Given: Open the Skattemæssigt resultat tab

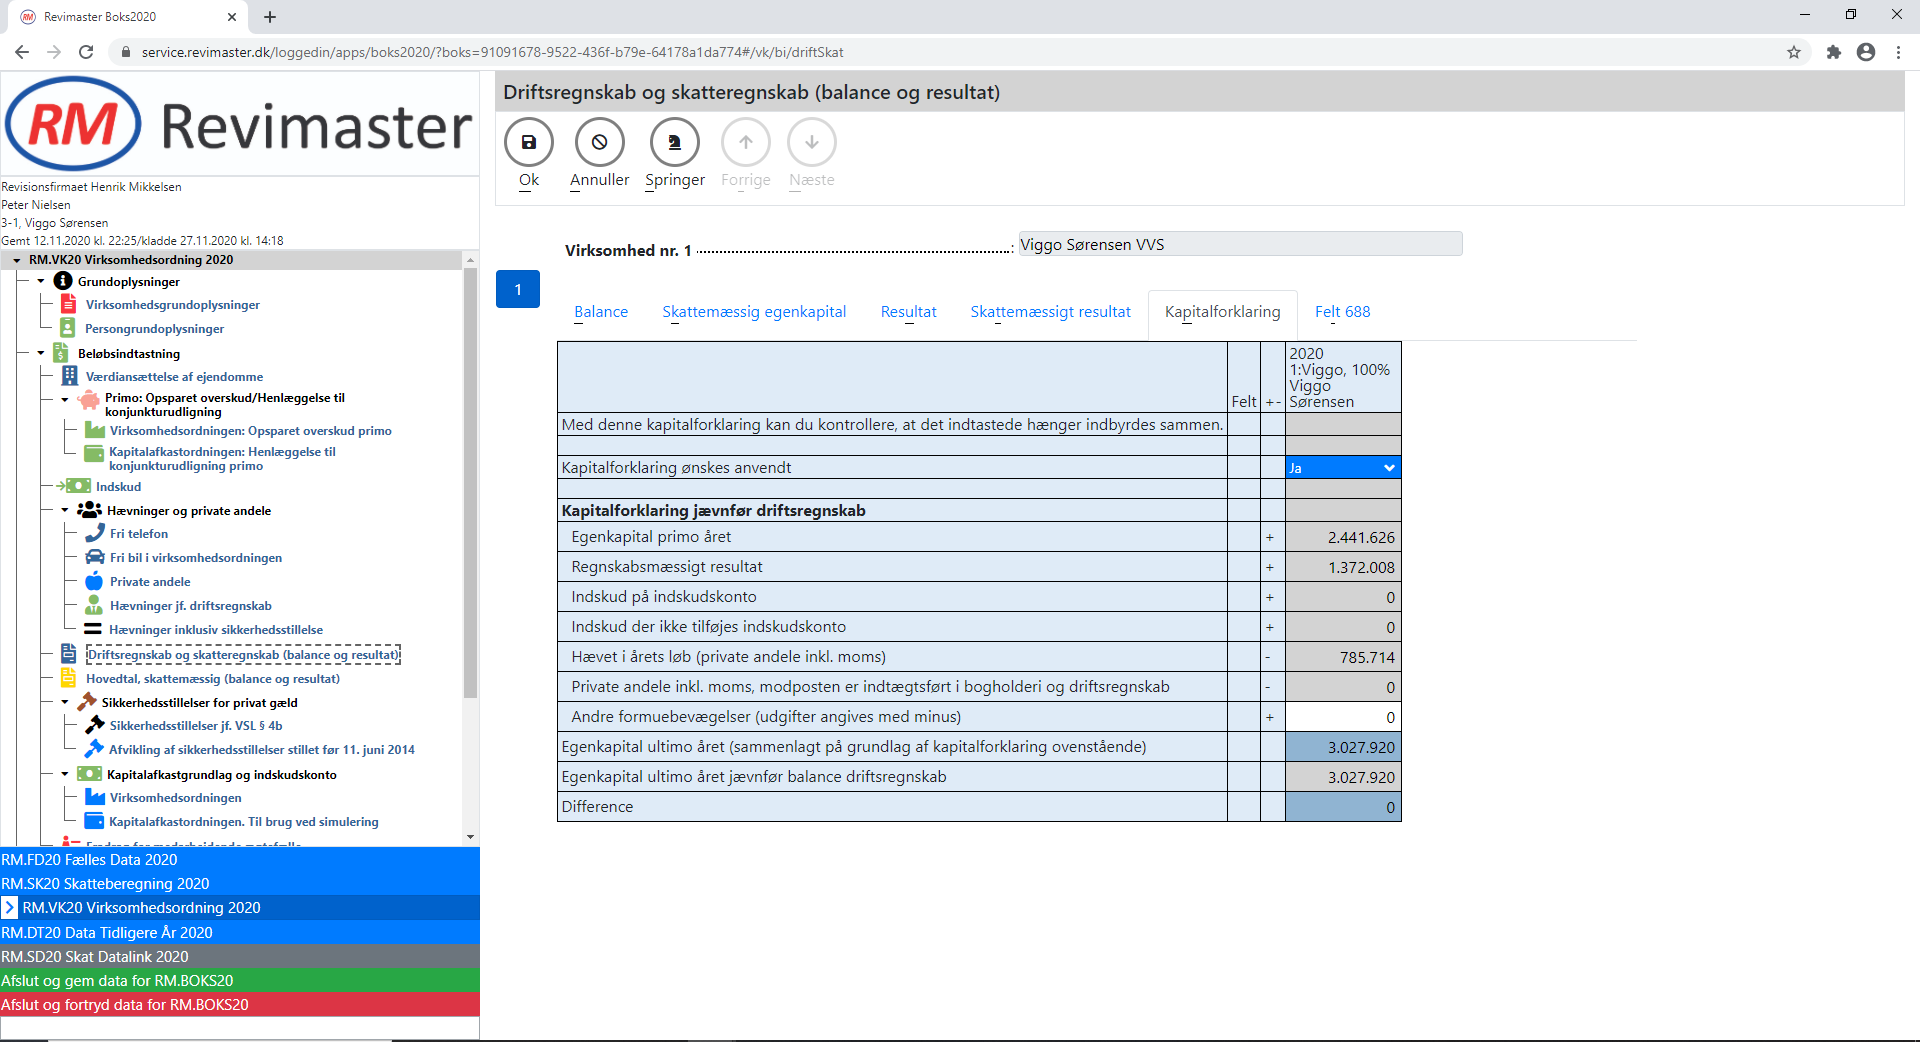Looking at the screenshot, I should (x=1050, y=312).
